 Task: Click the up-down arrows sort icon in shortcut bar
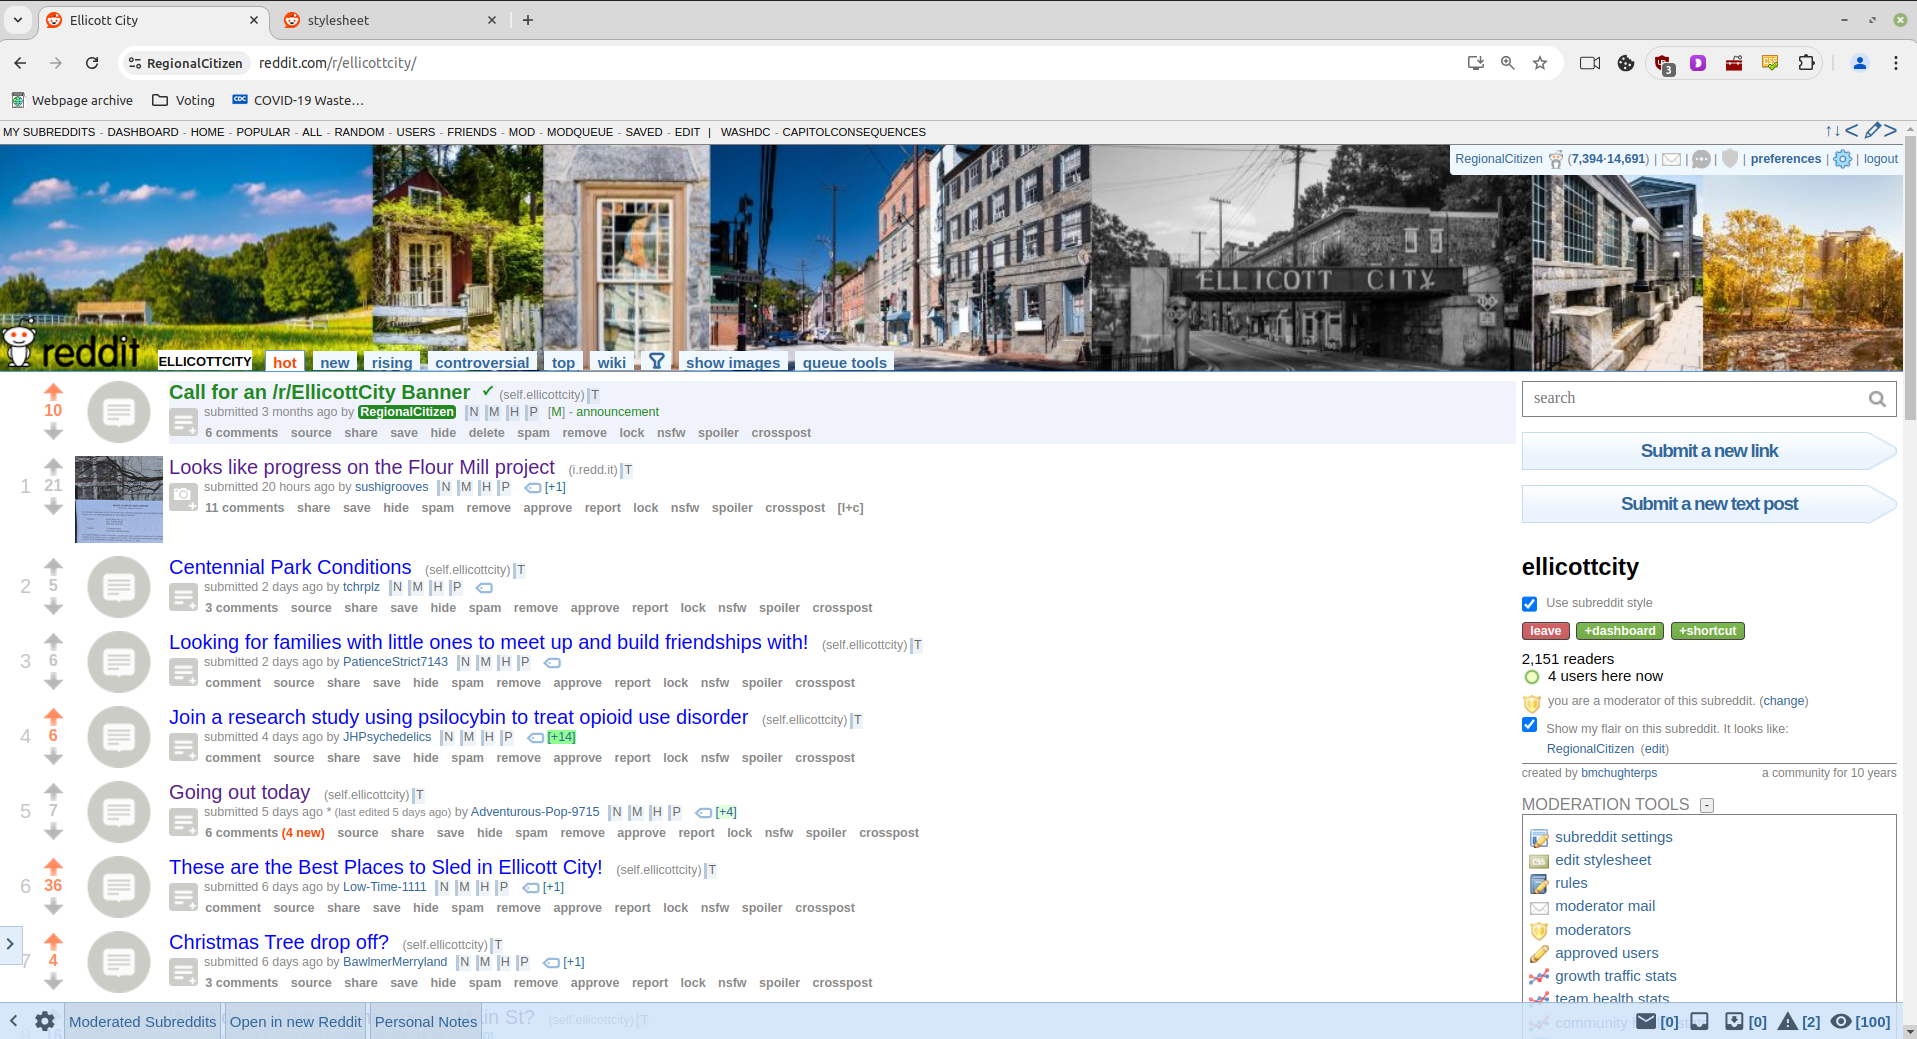coord(1832,131)
